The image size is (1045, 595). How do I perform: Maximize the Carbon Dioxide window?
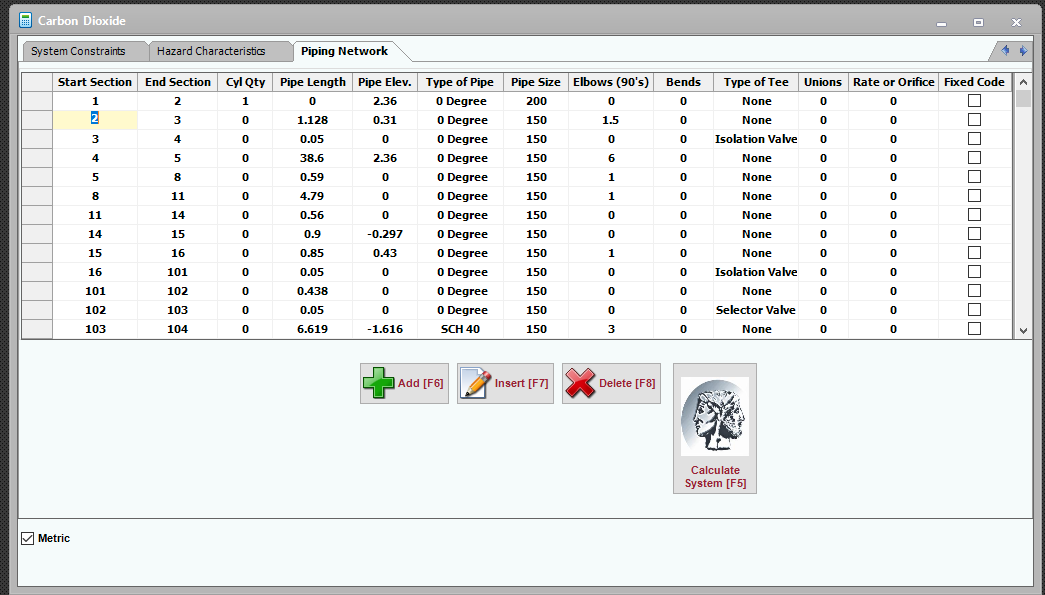coord(978,21)
